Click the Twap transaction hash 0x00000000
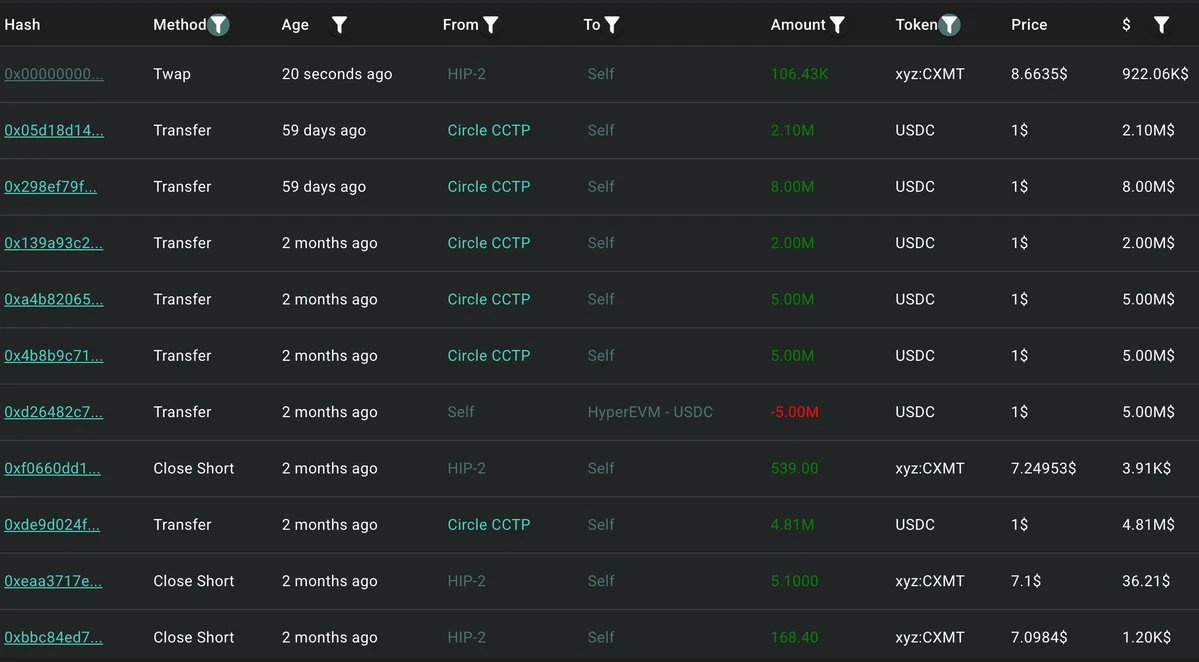 pos(54,74)
